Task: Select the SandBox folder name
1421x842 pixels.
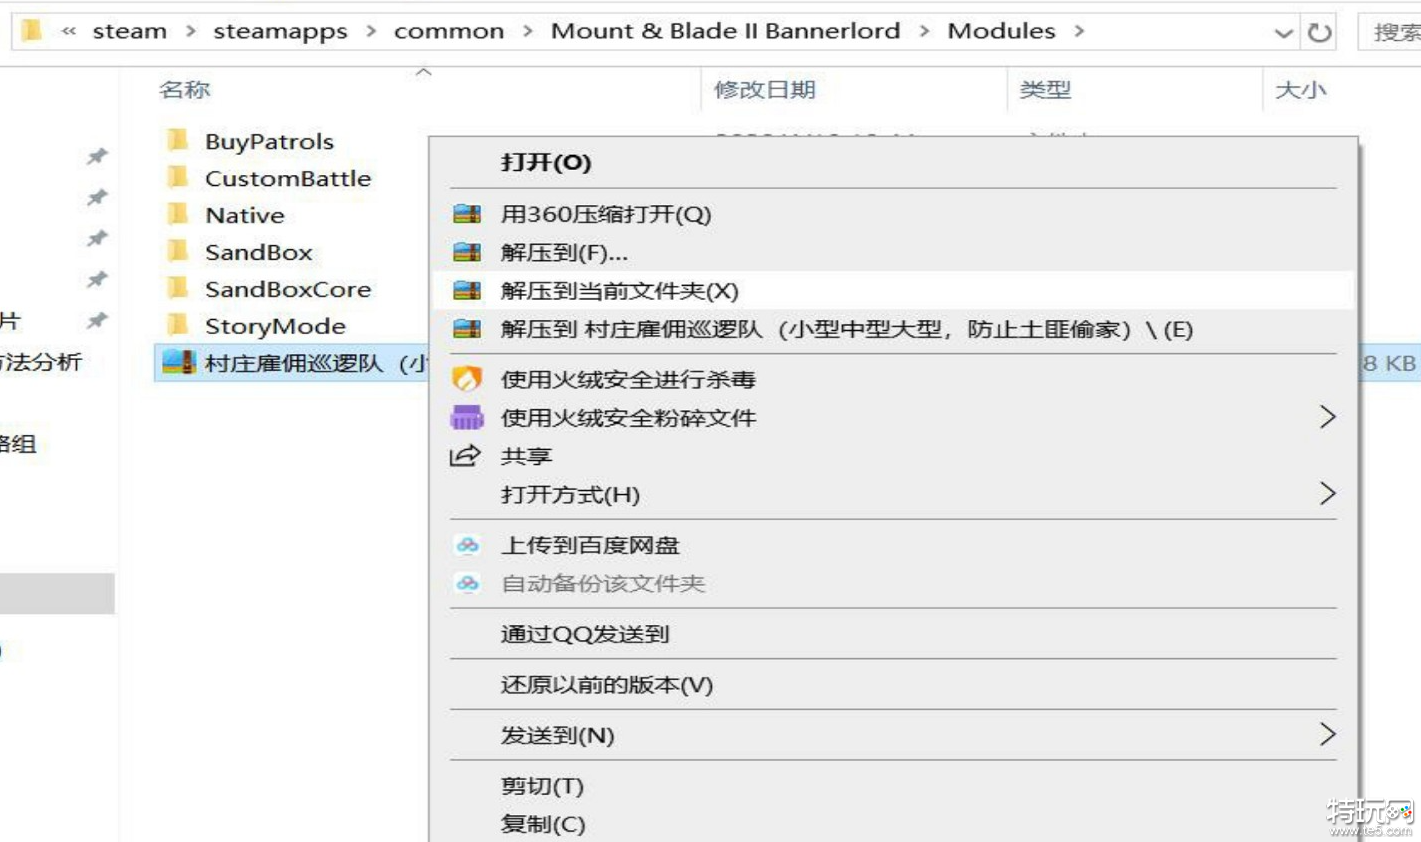Action: coord(259,252)
